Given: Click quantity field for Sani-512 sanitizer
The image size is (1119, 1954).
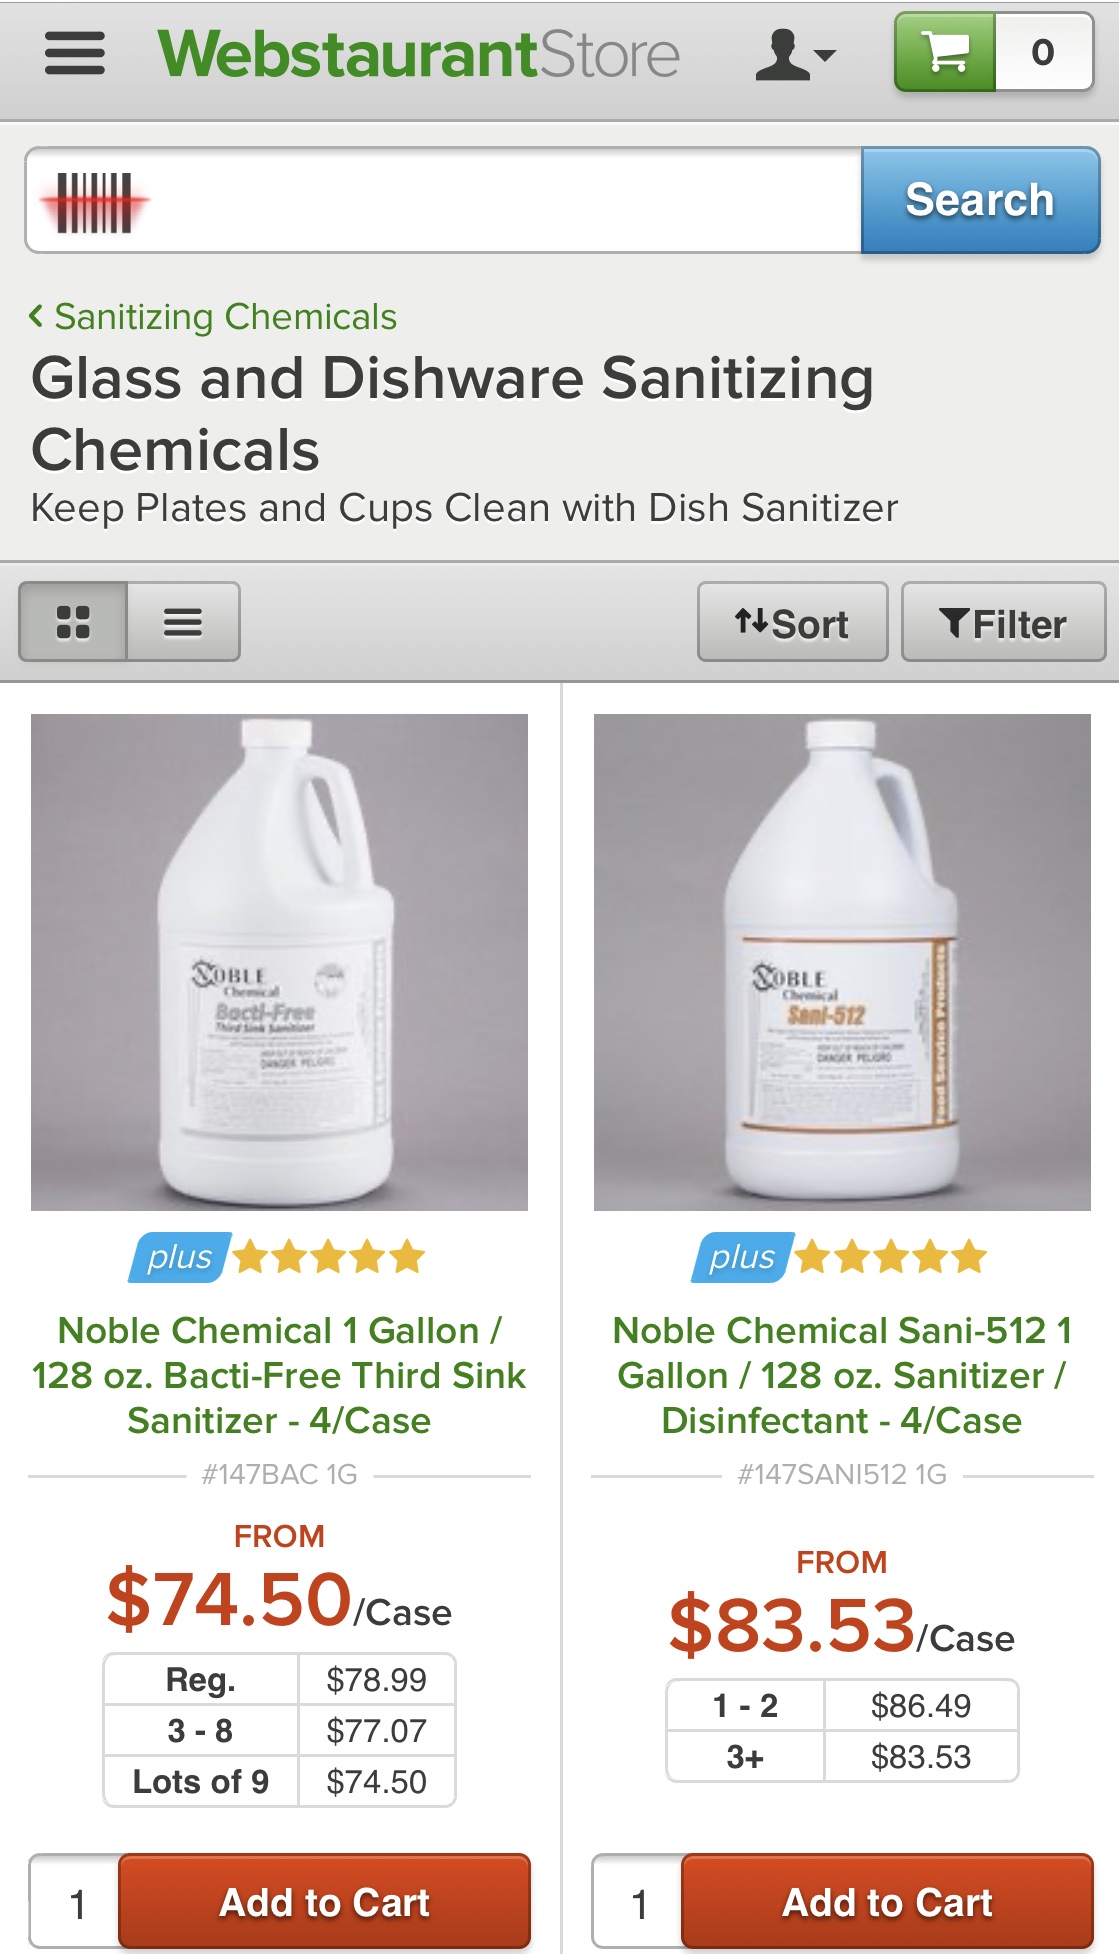Looking at the screenshot, I should [x=638, y=1902].
